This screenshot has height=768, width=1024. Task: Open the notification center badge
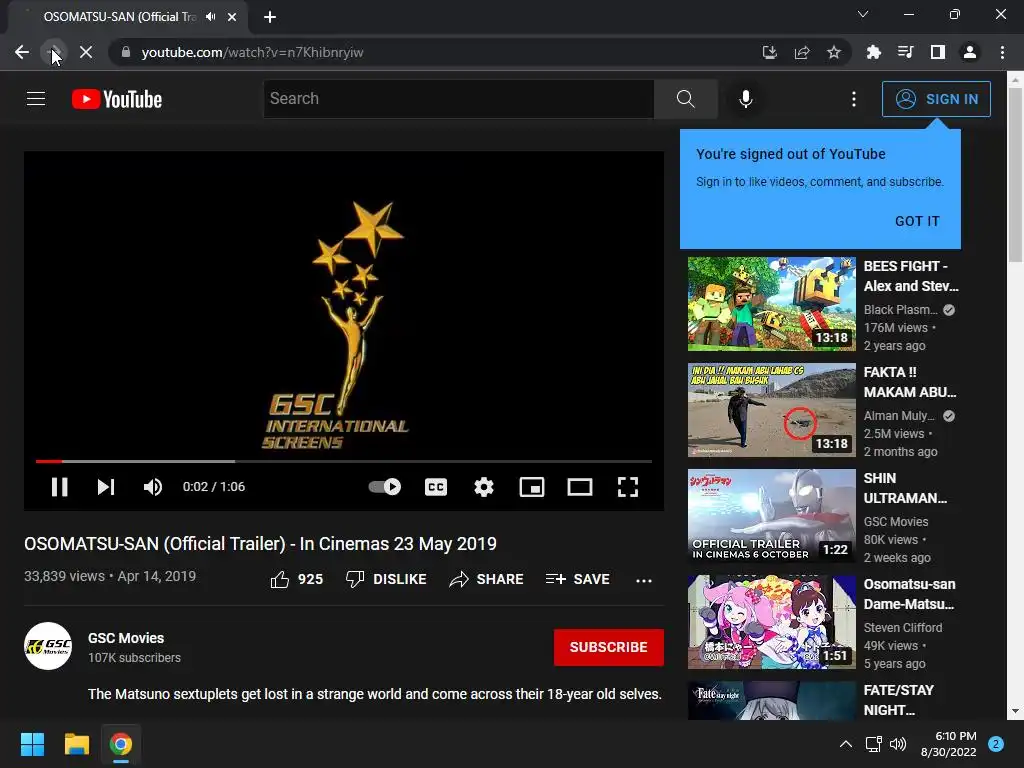click(996, 744)
